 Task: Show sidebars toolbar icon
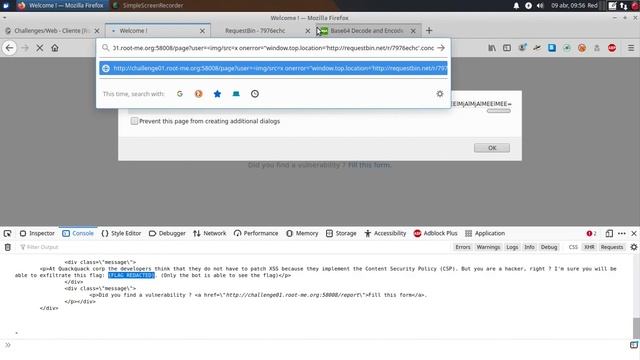pos(507,48)
